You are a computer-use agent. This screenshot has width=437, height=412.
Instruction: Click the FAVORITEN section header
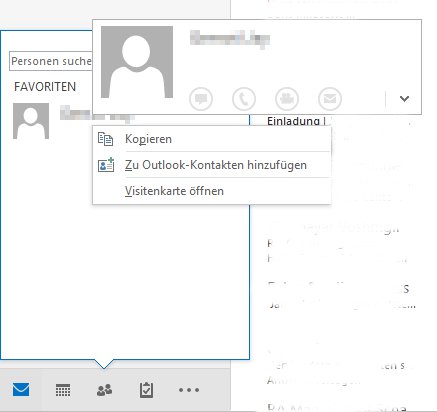[x=45, y=87]
